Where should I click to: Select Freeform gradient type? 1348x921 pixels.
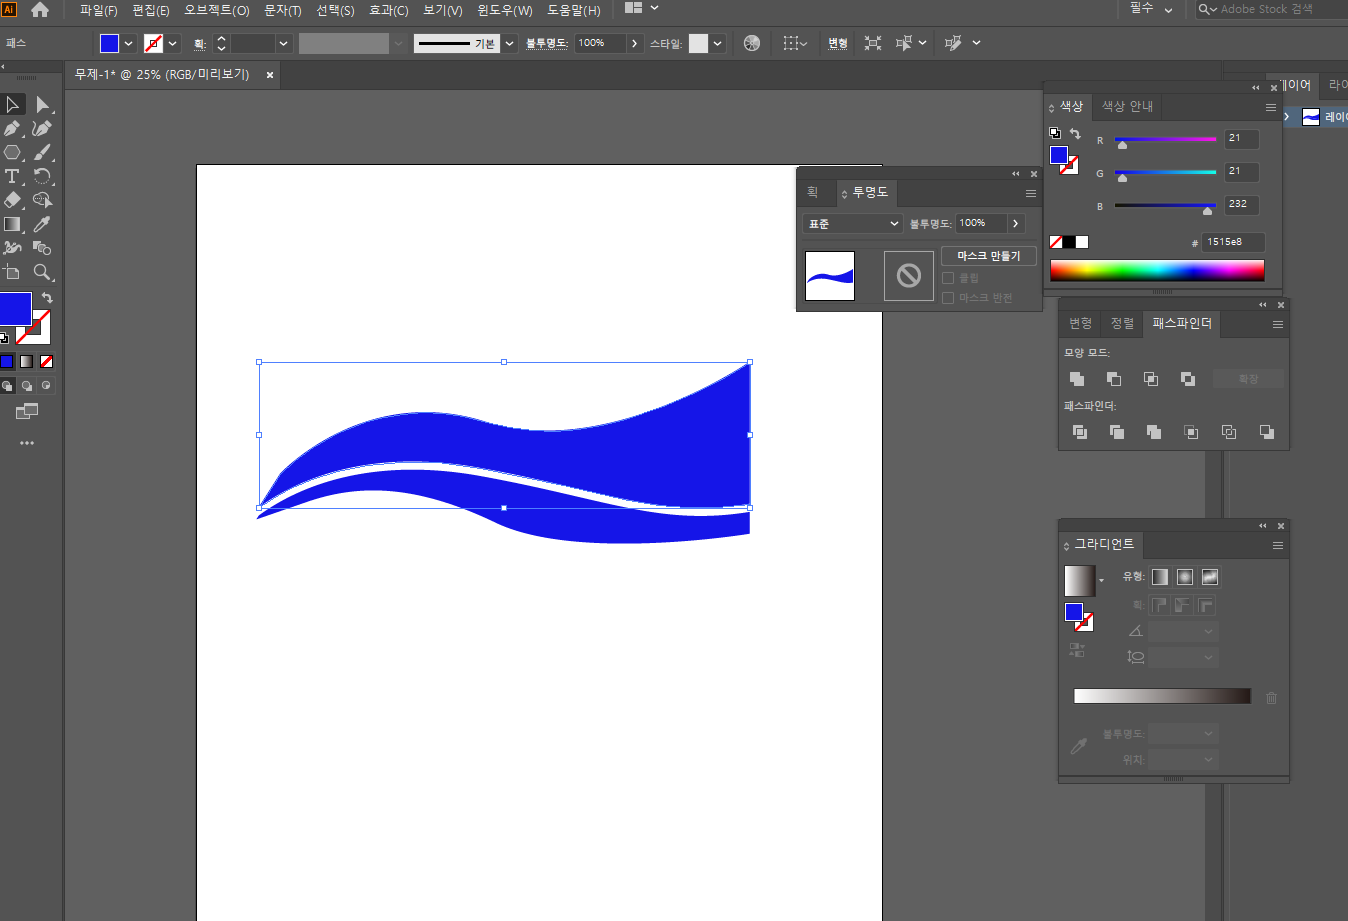pos(1210,577)
